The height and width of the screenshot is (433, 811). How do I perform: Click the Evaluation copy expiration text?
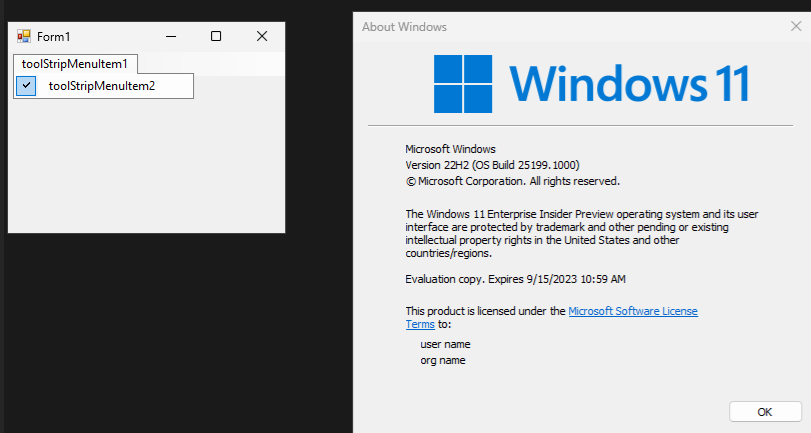point(516,279)
